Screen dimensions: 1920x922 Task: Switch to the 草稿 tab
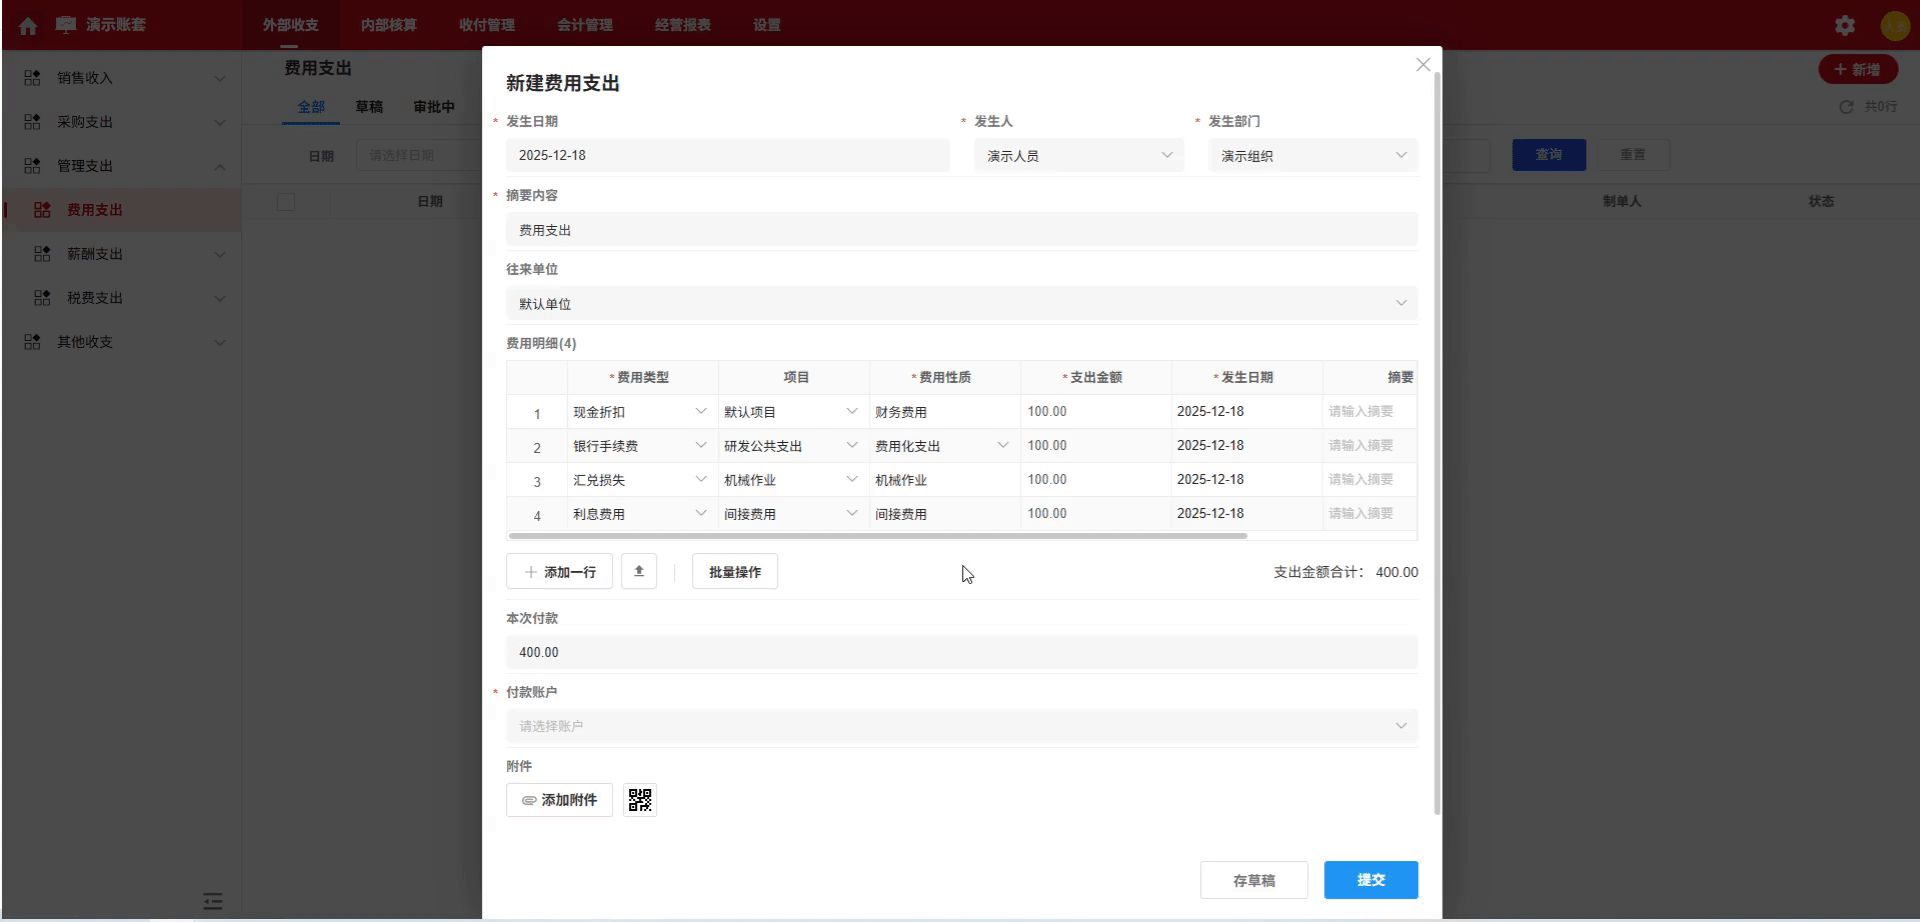click(369, 106)
